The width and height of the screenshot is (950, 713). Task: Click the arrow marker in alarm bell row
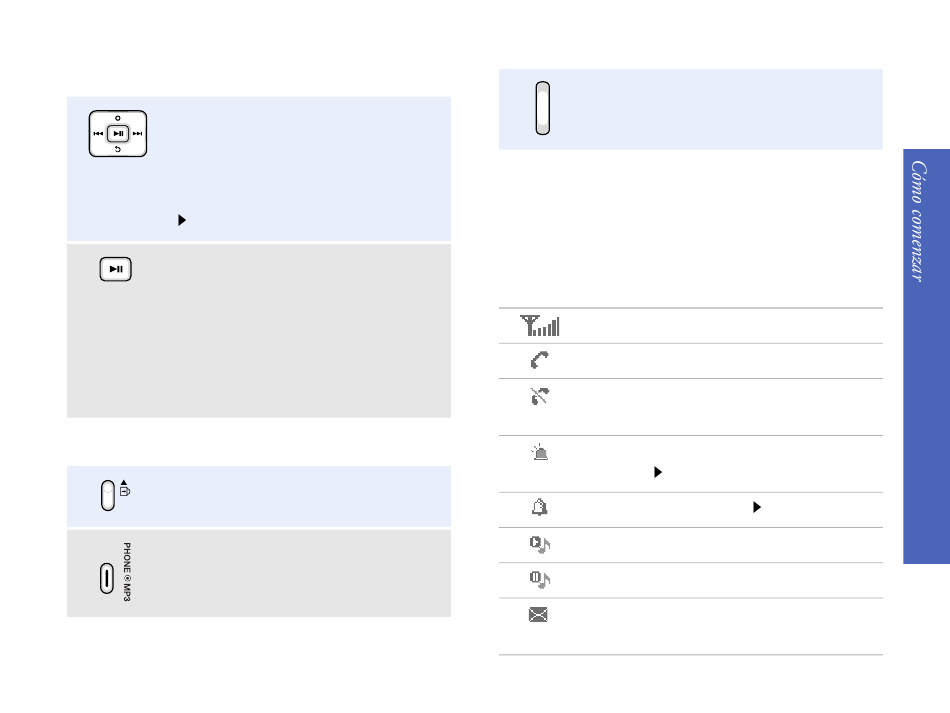coord(757,507)
